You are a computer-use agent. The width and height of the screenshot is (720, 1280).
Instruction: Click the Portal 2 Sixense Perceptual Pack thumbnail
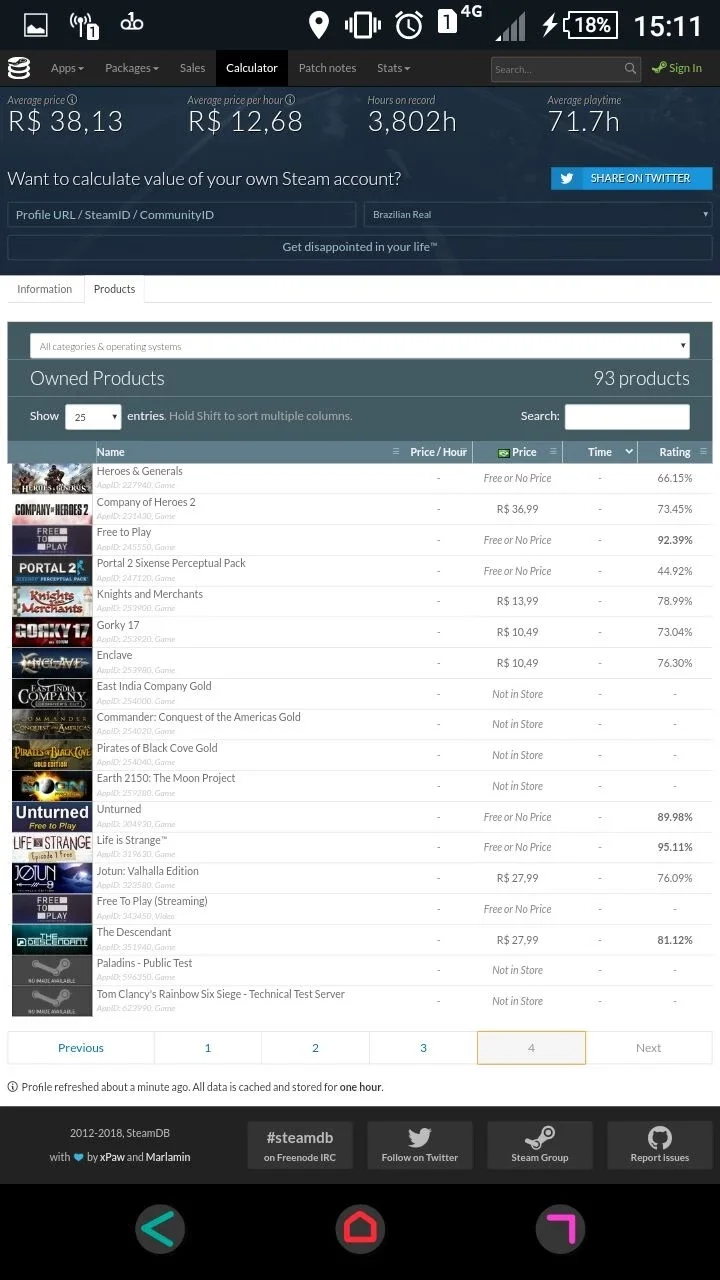[x=52, y=571]
